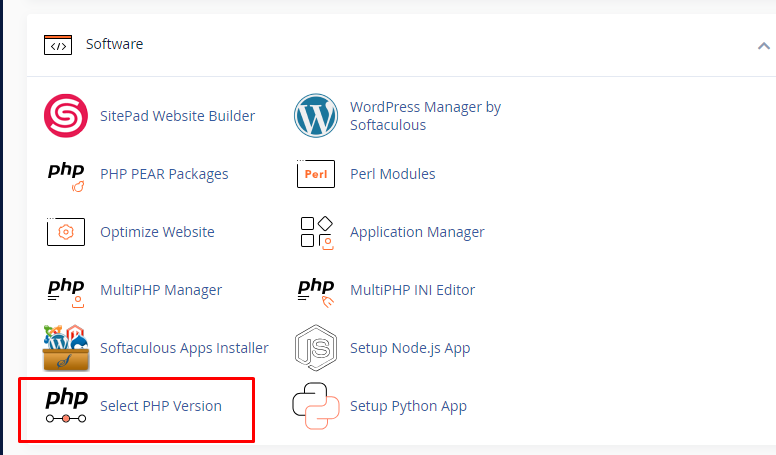
Task: Click the MultiPHP INI Editor icon
Action: tap(316, 292)
